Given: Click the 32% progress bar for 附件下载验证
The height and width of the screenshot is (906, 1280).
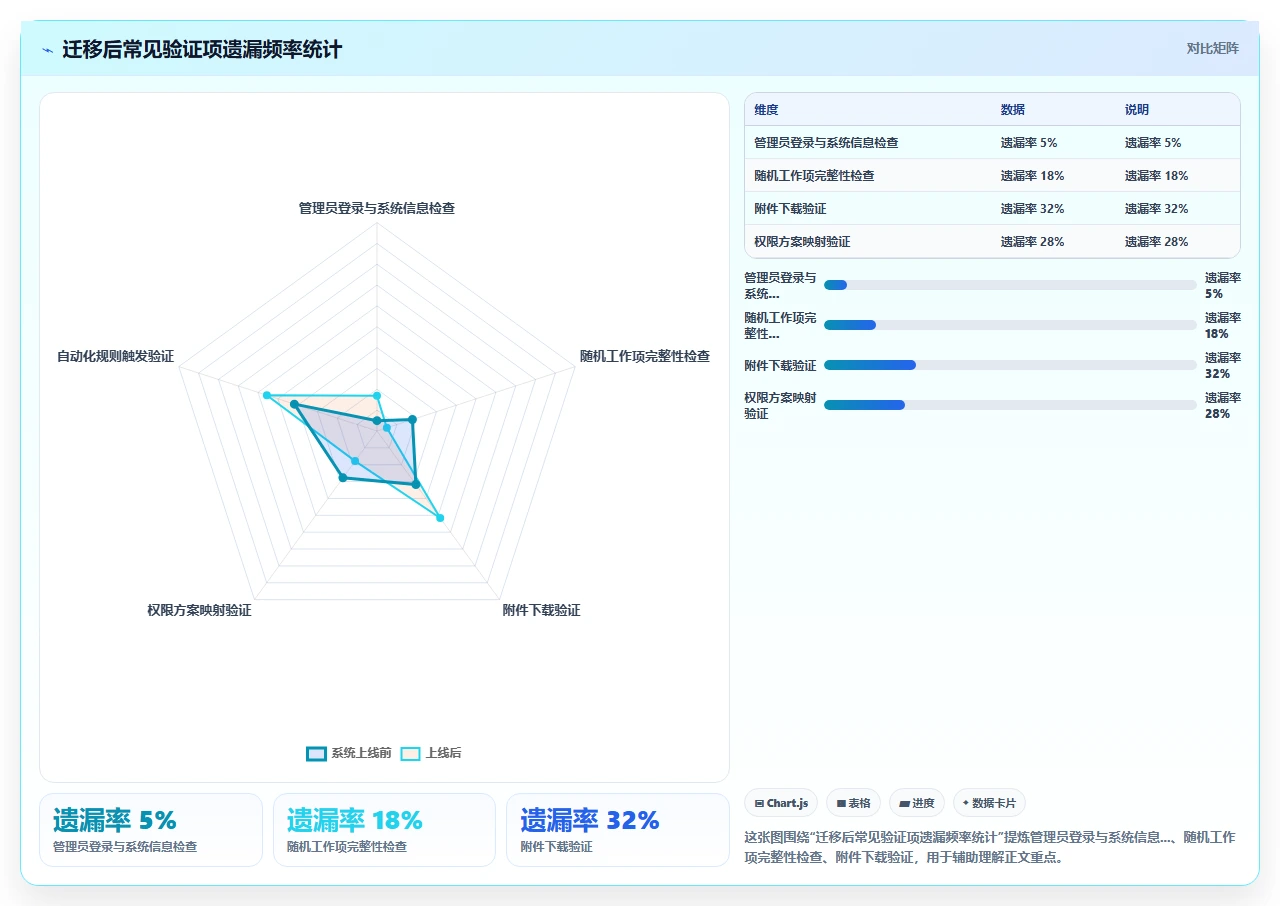Looking at the screenshot, I should point(1010,365).
